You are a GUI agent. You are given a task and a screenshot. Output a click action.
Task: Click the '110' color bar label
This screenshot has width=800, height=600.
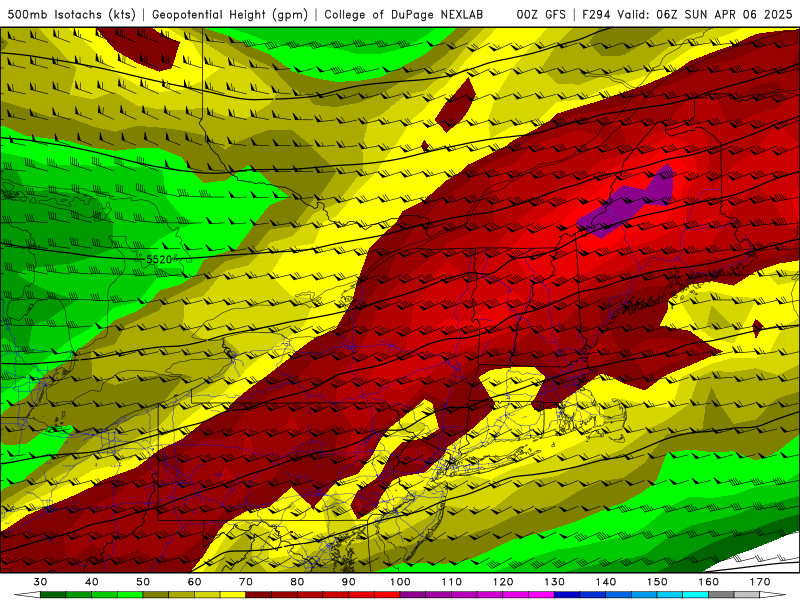[x=452, y=582]
